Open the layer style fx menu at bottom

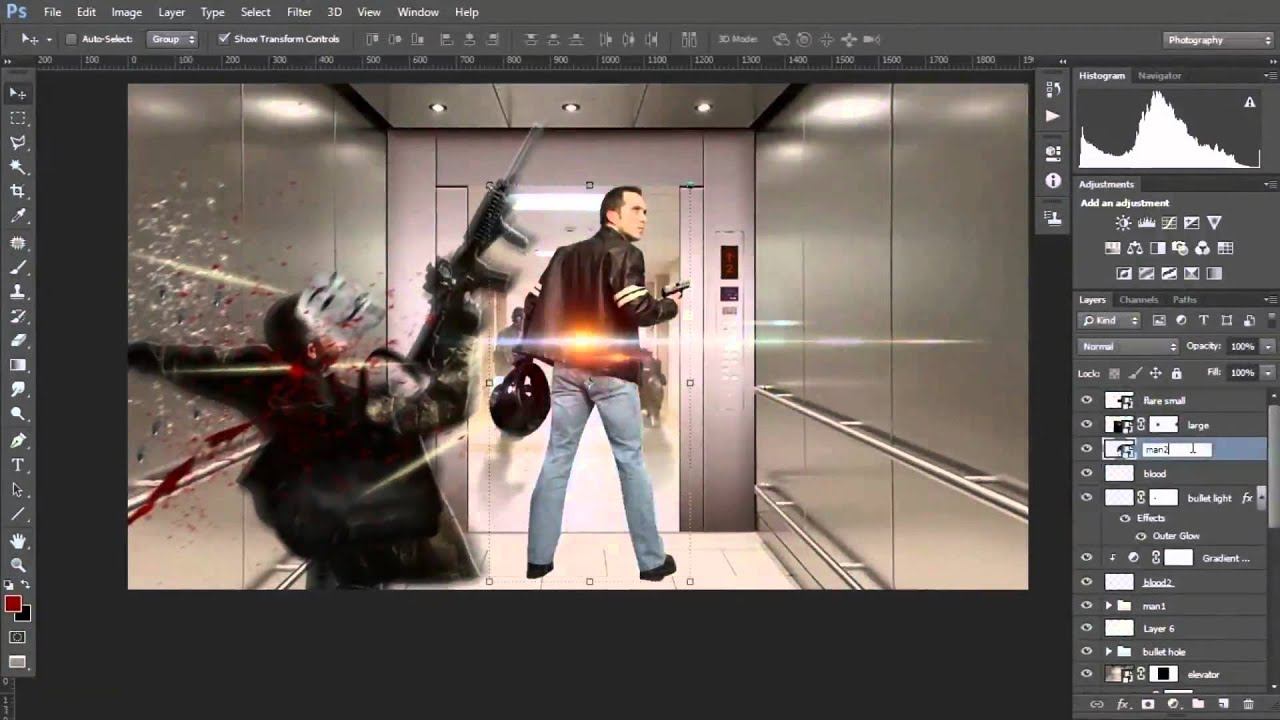click(x=1122, y=704)
